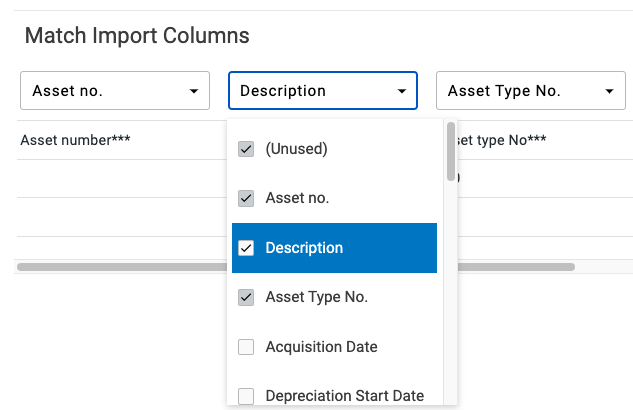This screenshot has width=633, height=410.
Task: Open the Asset no. column selector field
Action: [100, 91]
